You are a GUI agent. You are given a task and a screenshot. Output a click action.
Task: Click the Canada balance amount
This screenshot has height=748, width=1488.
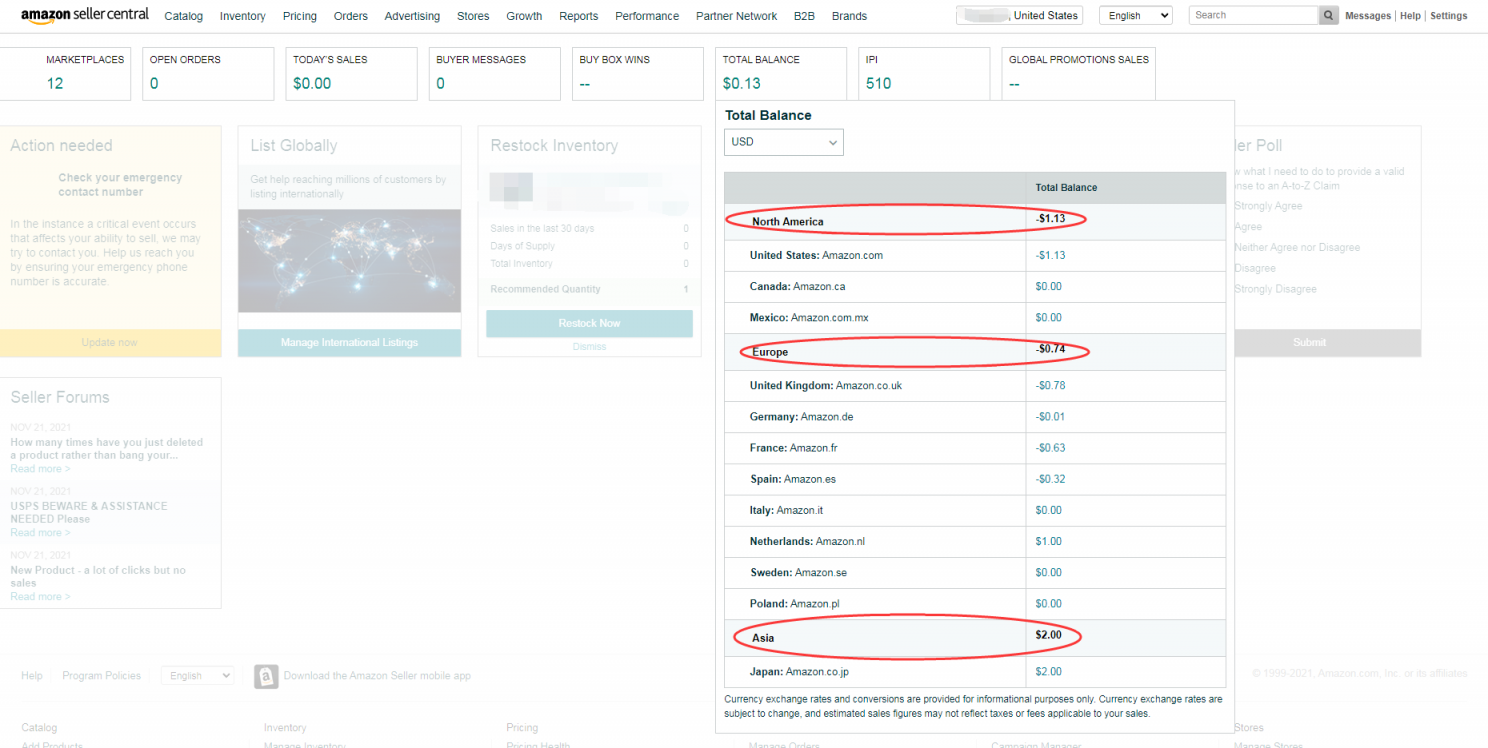[1049, 286]
